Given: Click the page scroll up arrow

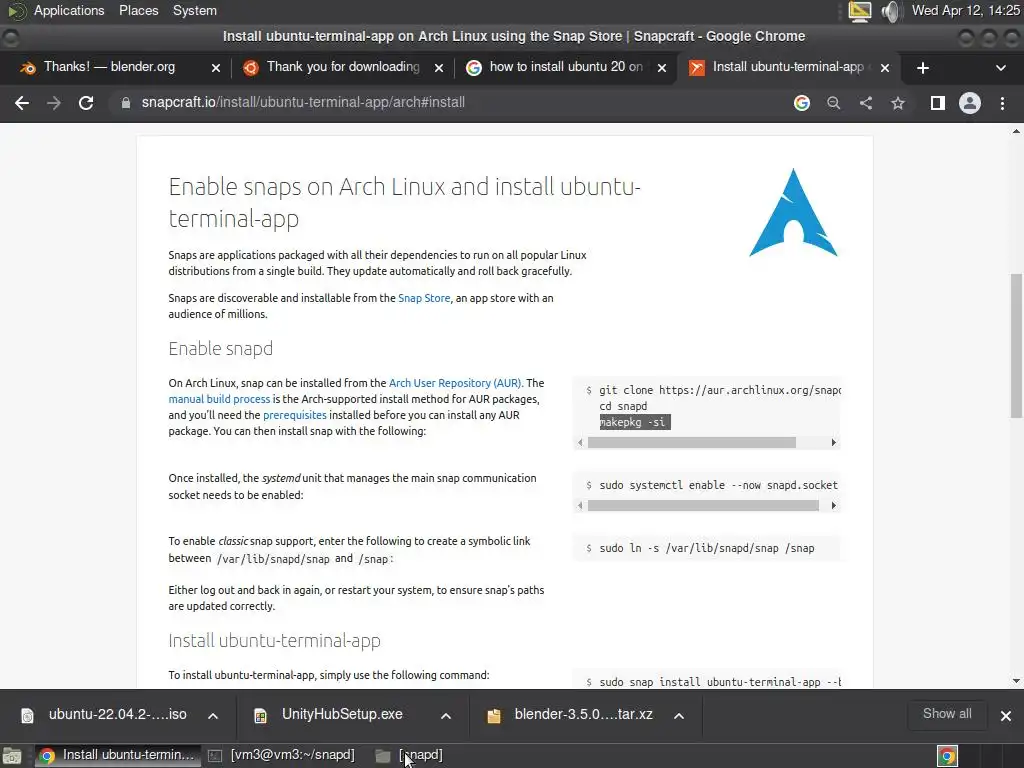Looking at the screenshot, I should pyautogui.click(x=1016, y=131).
